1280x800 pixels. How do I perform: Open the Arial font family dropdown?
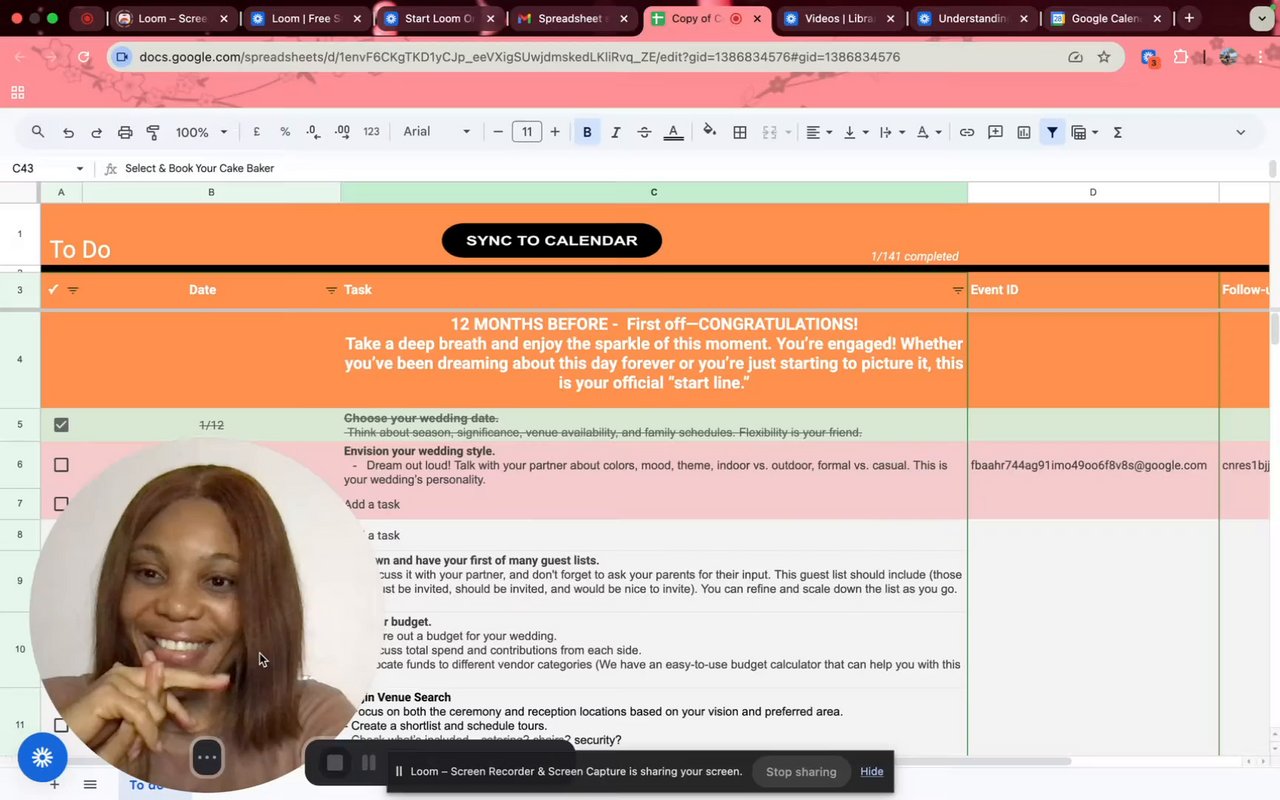436,132
